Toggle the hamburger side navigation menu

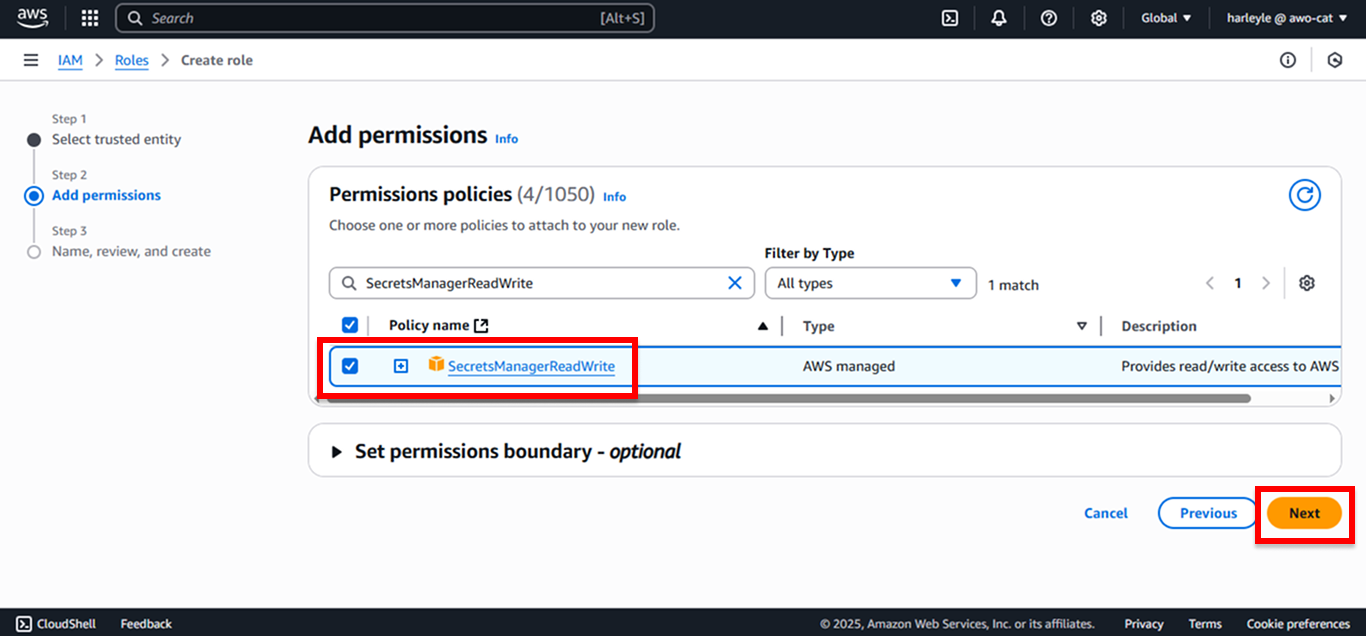click(x=31, y=60)
